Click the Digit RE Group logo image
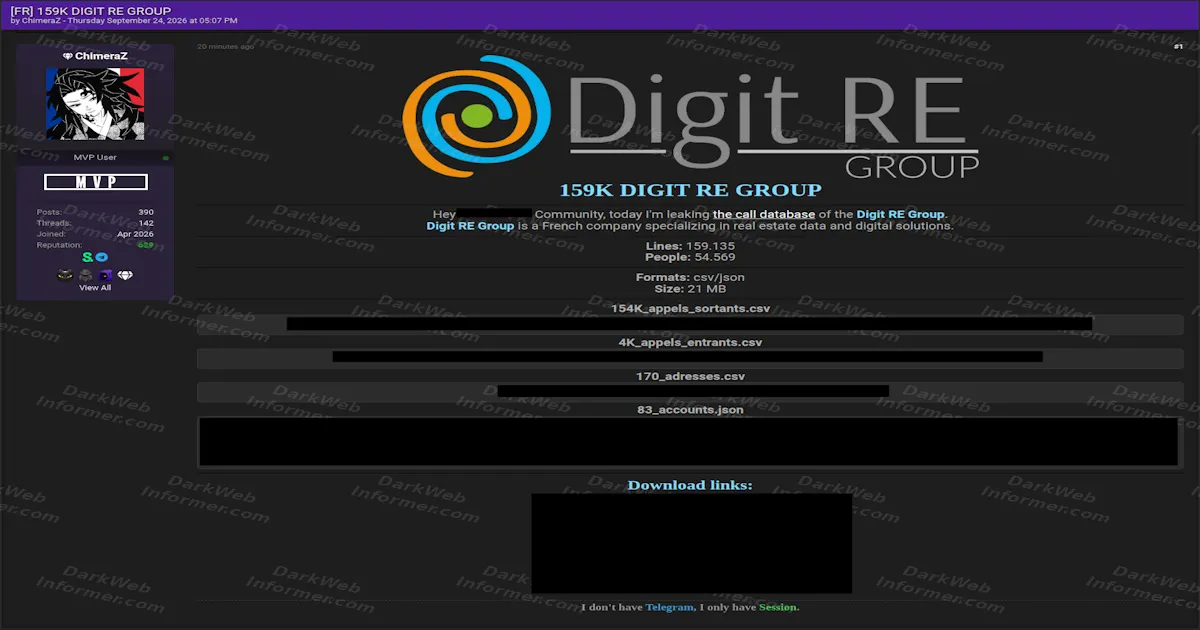The width and height of the screenshot is (1200, 630). (691, 116)
